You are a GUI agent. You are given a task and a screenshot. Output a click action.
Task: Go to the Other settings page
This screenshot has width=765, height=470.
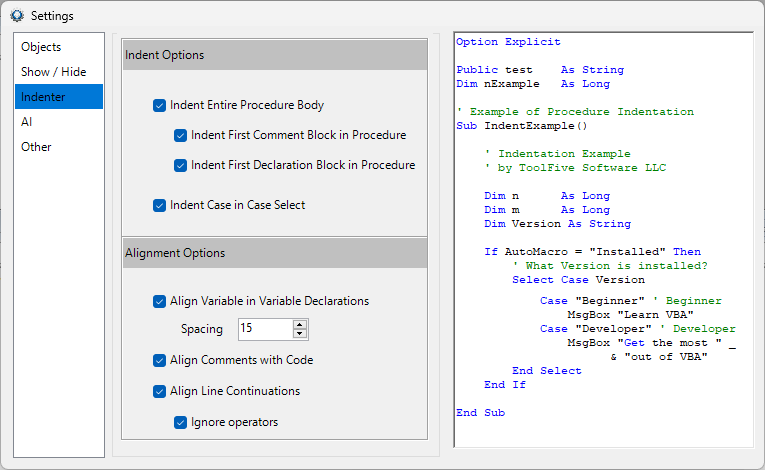click(59, 146)
